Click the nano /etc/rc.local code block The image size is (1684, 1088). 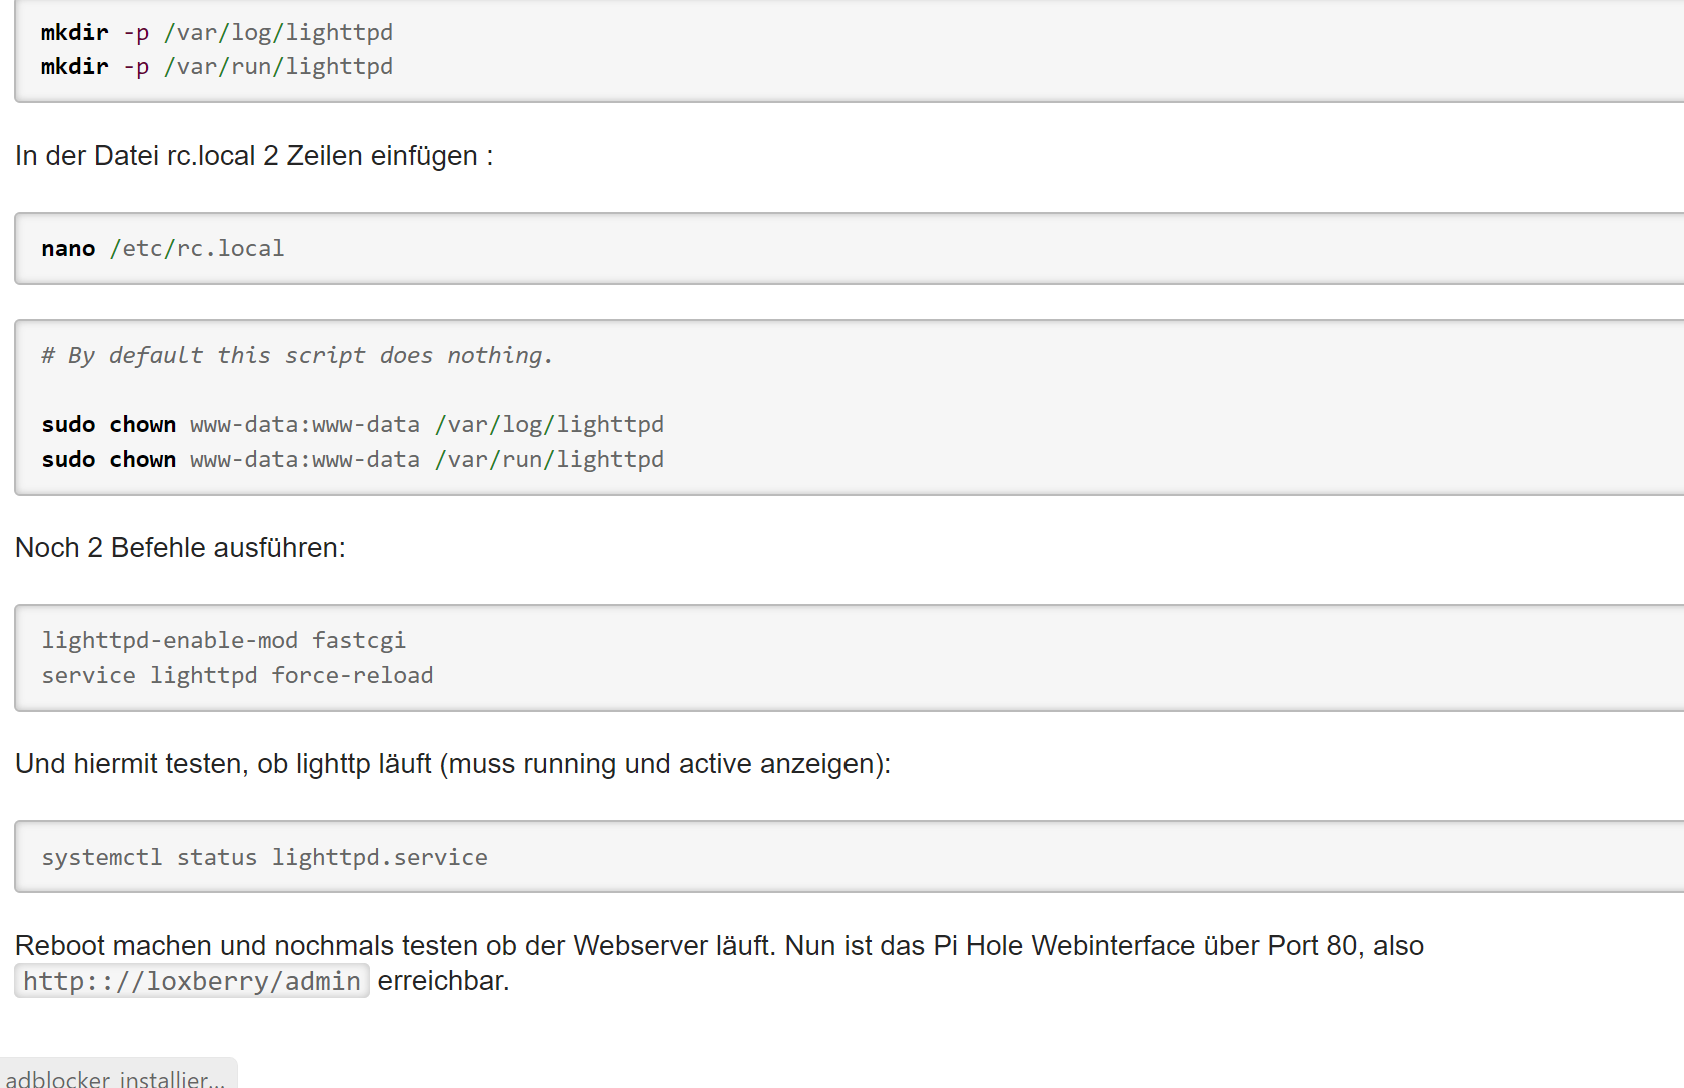pyautogui.click(x=163, y=248)
